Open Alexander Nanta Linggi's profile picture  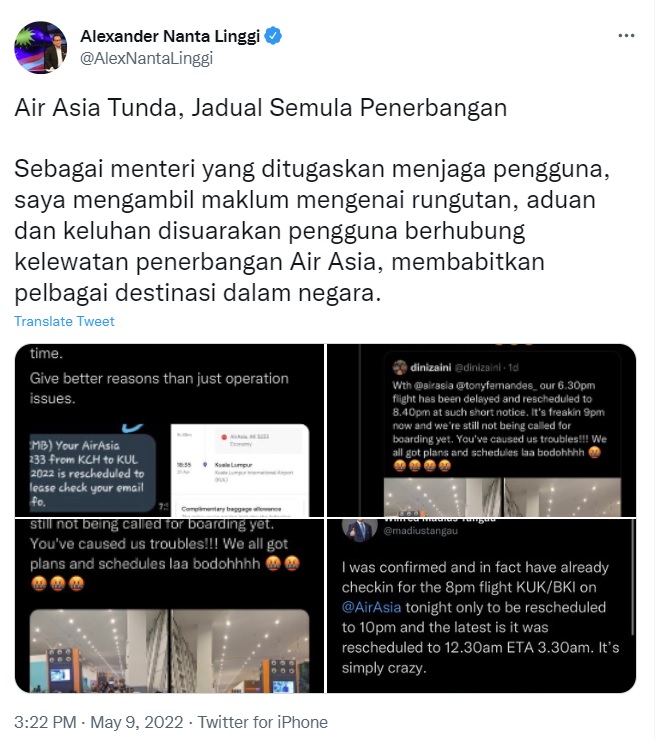pos(41,48)
